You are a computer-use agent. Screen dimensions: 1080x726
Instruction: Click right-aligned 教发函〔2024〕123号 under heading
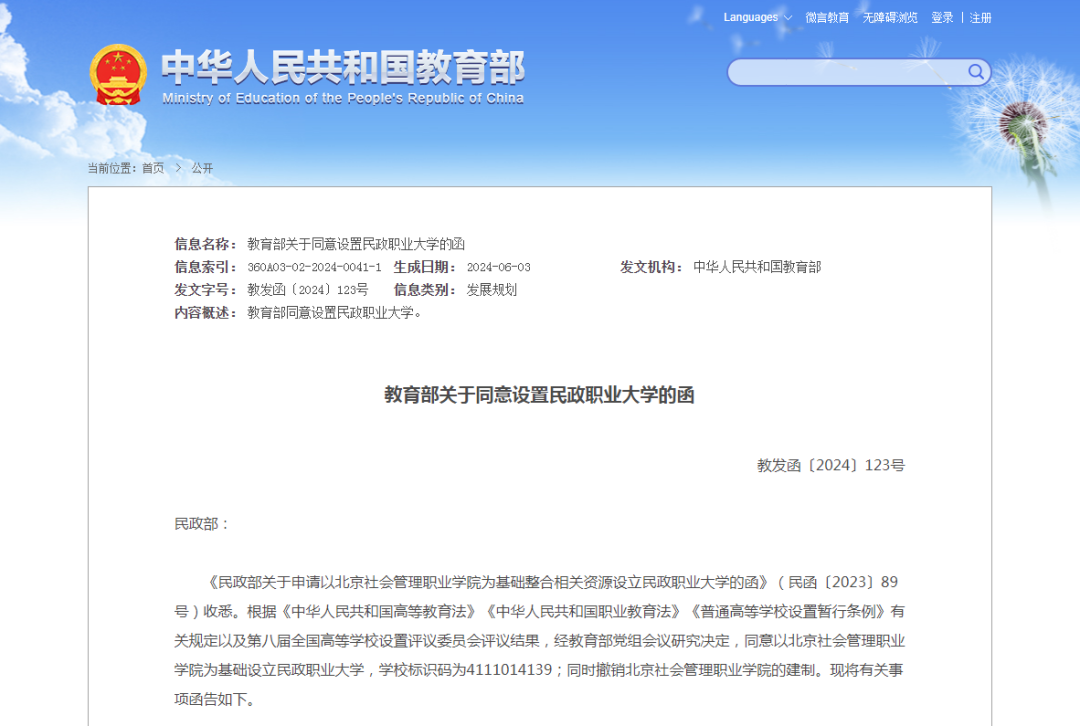(831, 466)
